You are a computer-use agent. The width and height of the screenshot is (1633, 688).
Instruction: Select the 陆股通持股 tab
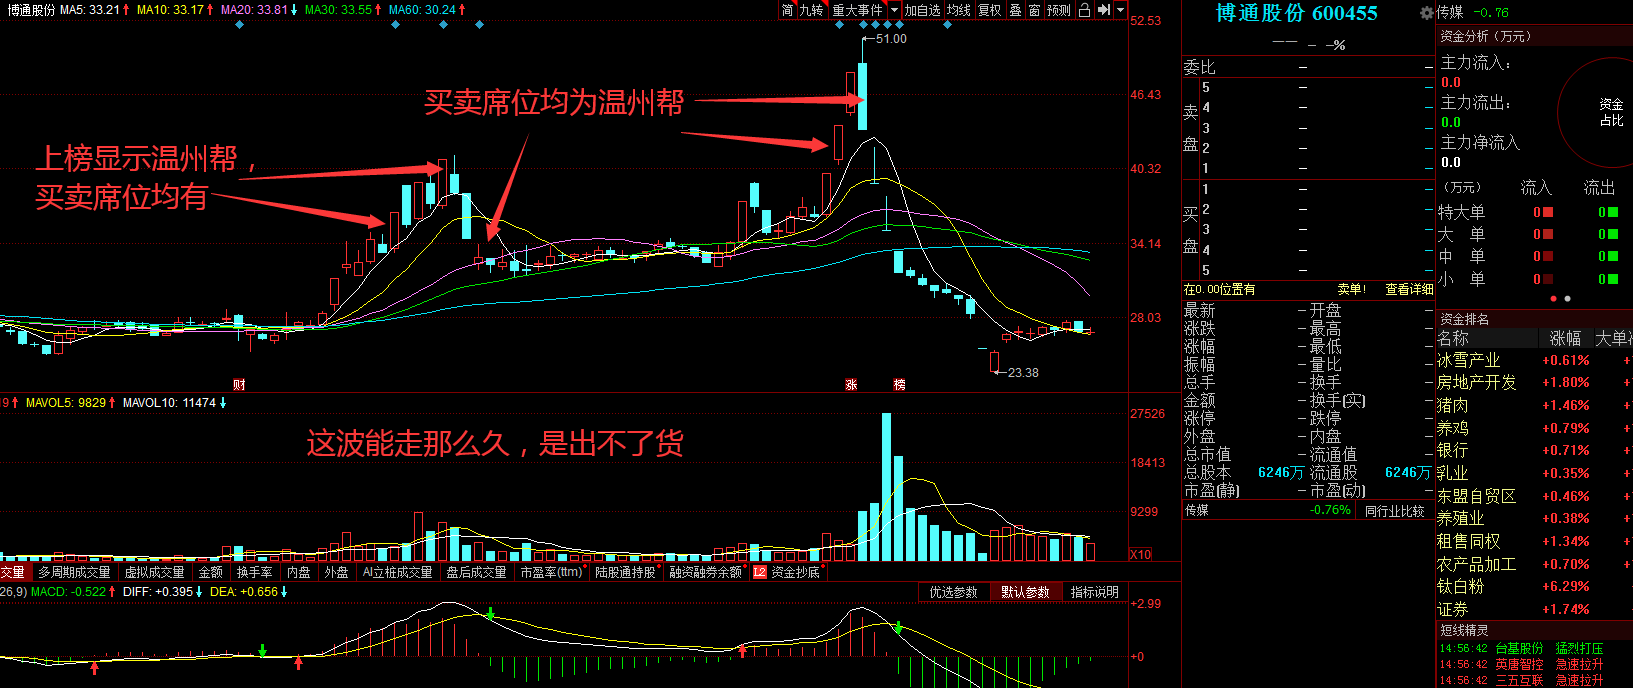click(x=626, y=572)
